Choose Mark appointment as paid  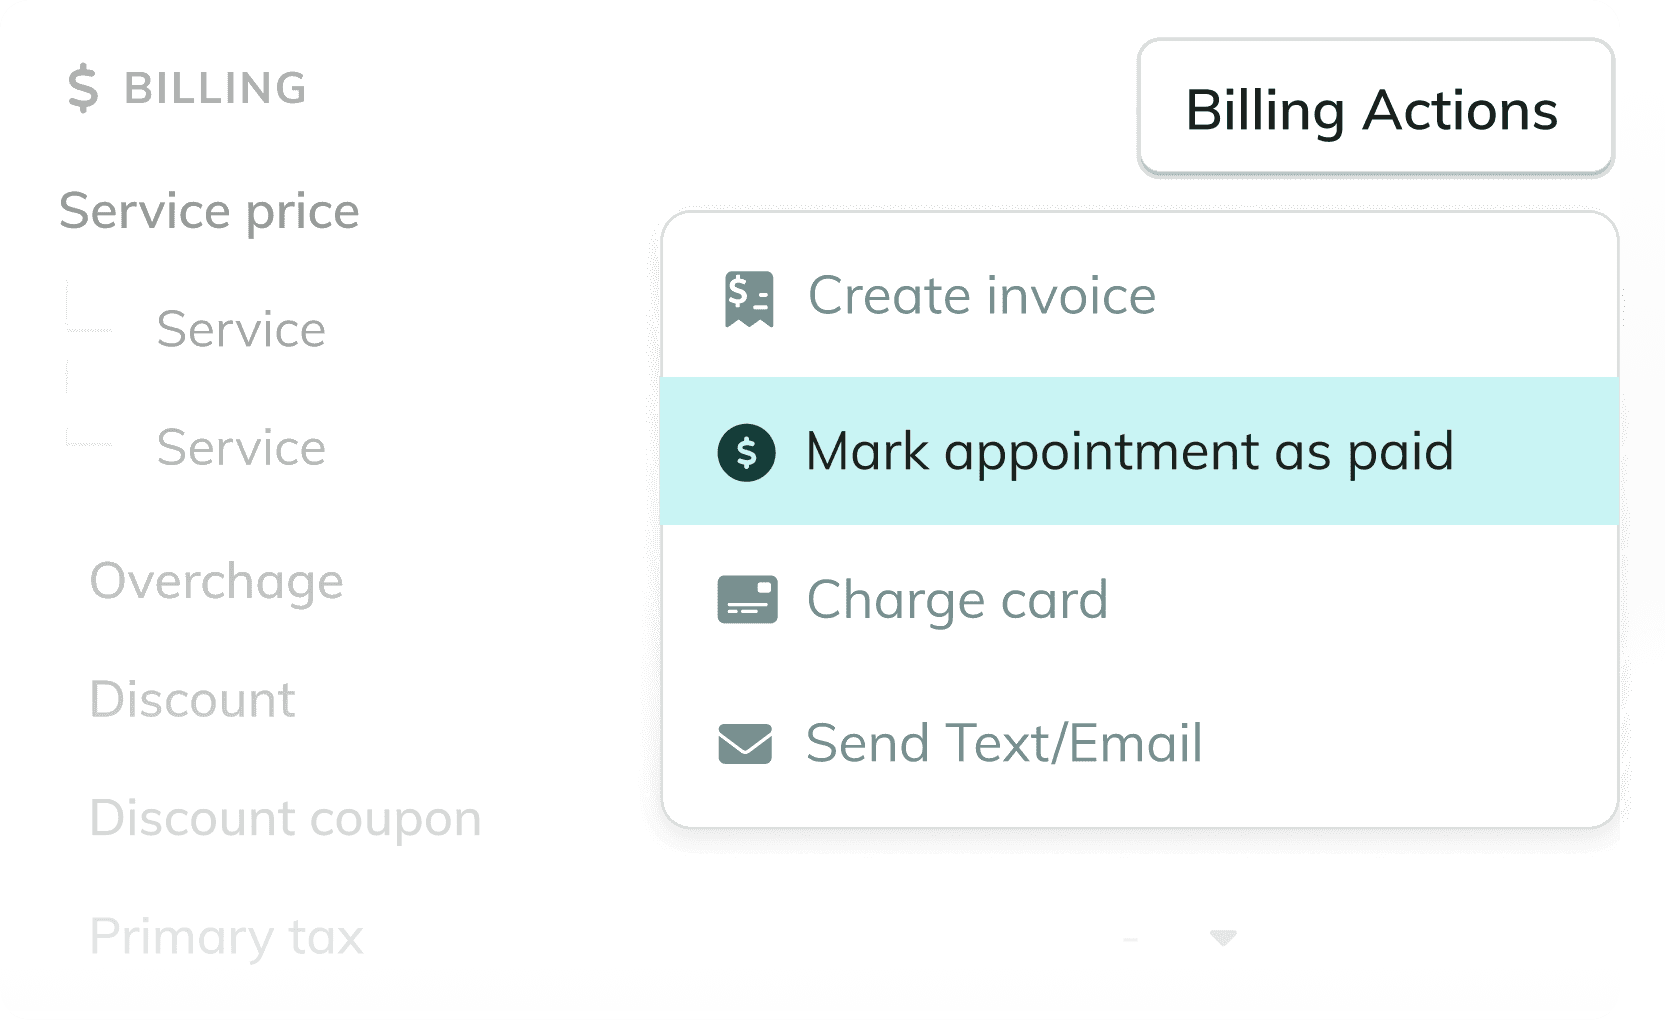click(x=1139, y=451)
